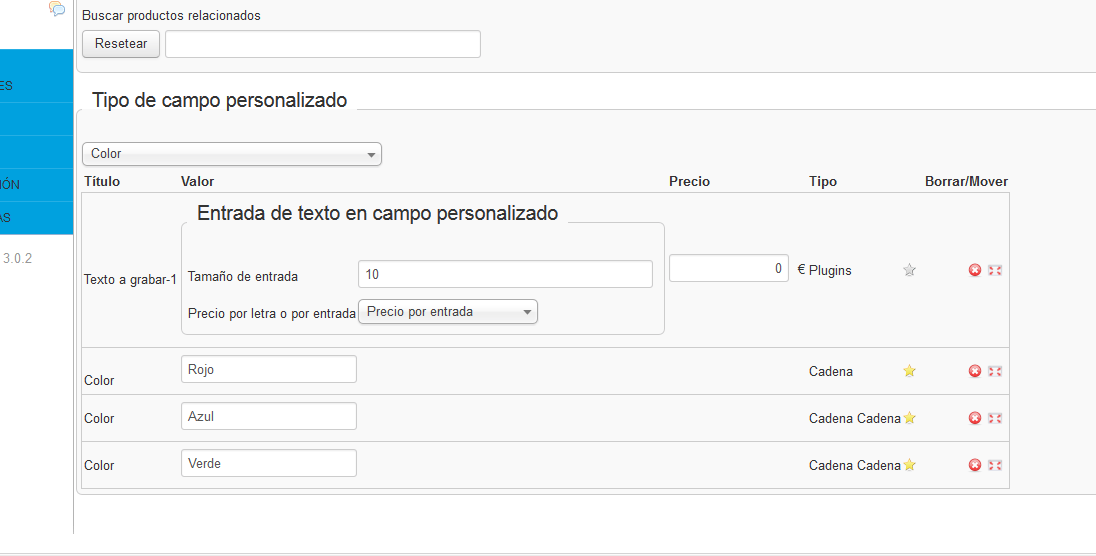
Task: Click the Precio column header
Action: pos(689,181)
